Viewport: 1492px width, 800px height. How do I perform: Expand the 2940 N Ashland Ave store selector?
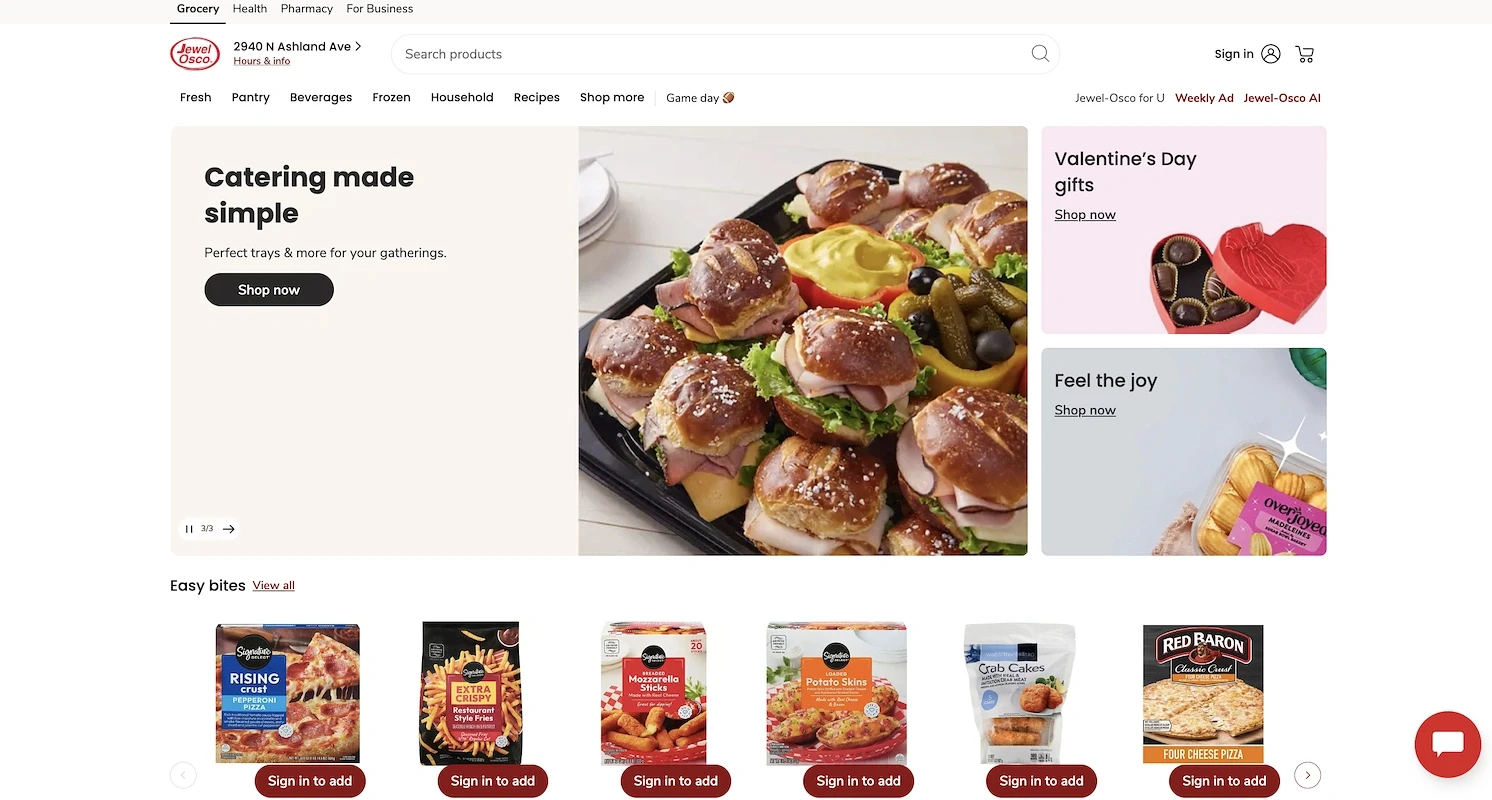pos(297,46)
